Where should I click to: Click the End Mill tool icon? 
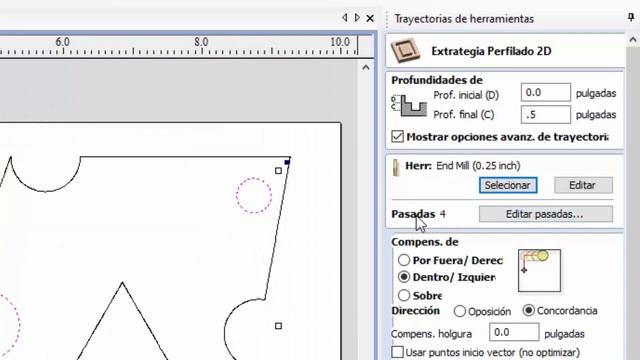pos(396,167)
